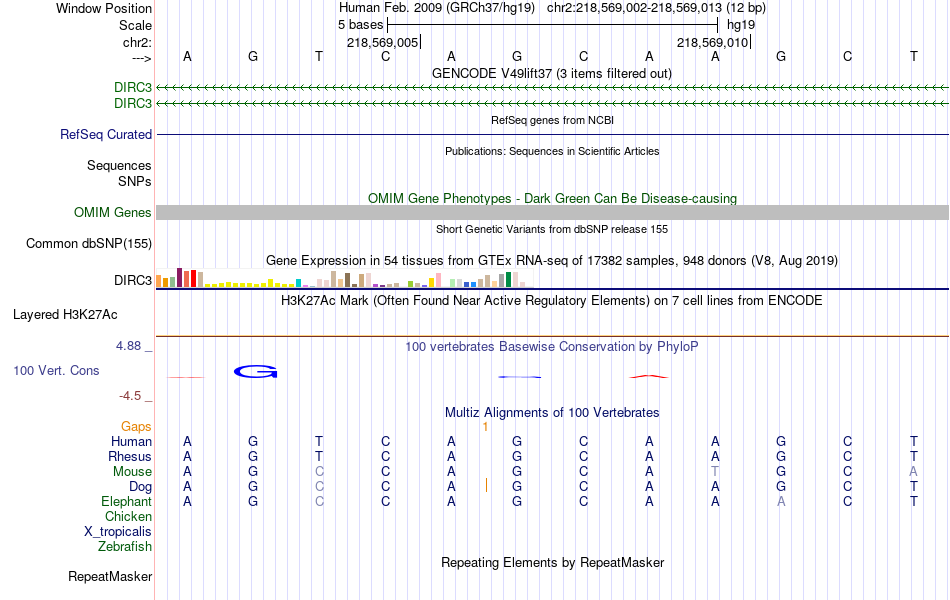
Task: Click the orange insertion bar in Dog row
Action: click(x=486, y=485)
